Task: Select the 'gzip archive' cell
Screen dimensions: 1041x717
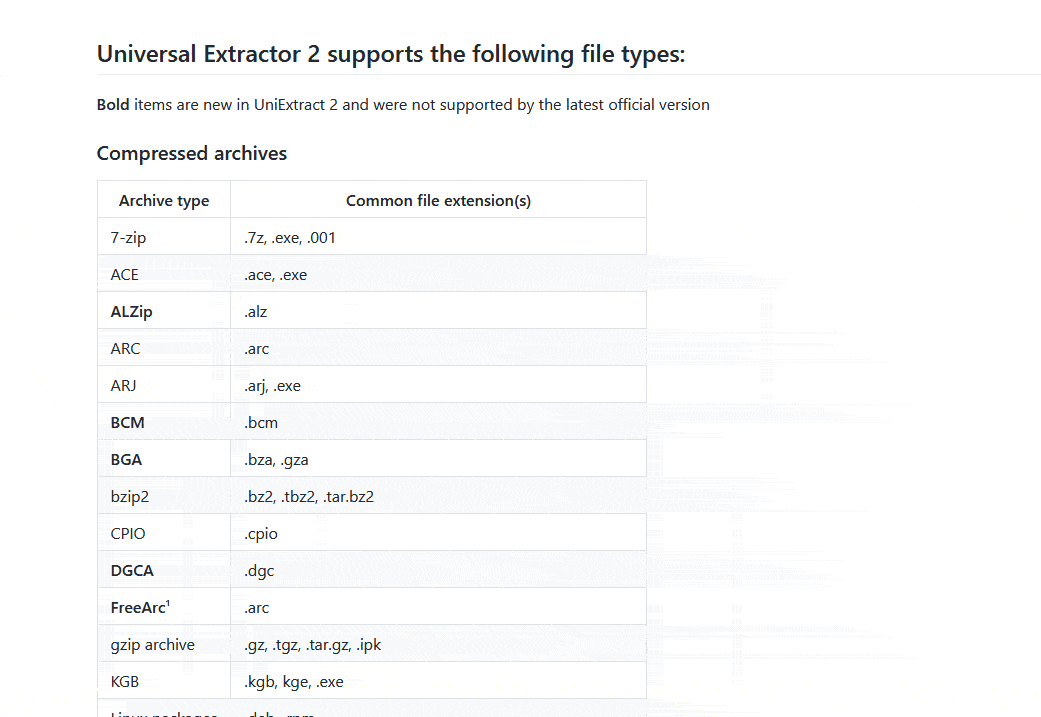Action: (x=164, y=645)
